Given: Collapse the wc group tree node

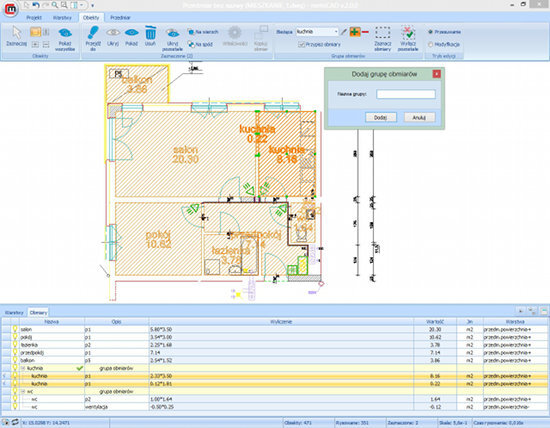Looking at the screenshot, I should pos(24,391).
